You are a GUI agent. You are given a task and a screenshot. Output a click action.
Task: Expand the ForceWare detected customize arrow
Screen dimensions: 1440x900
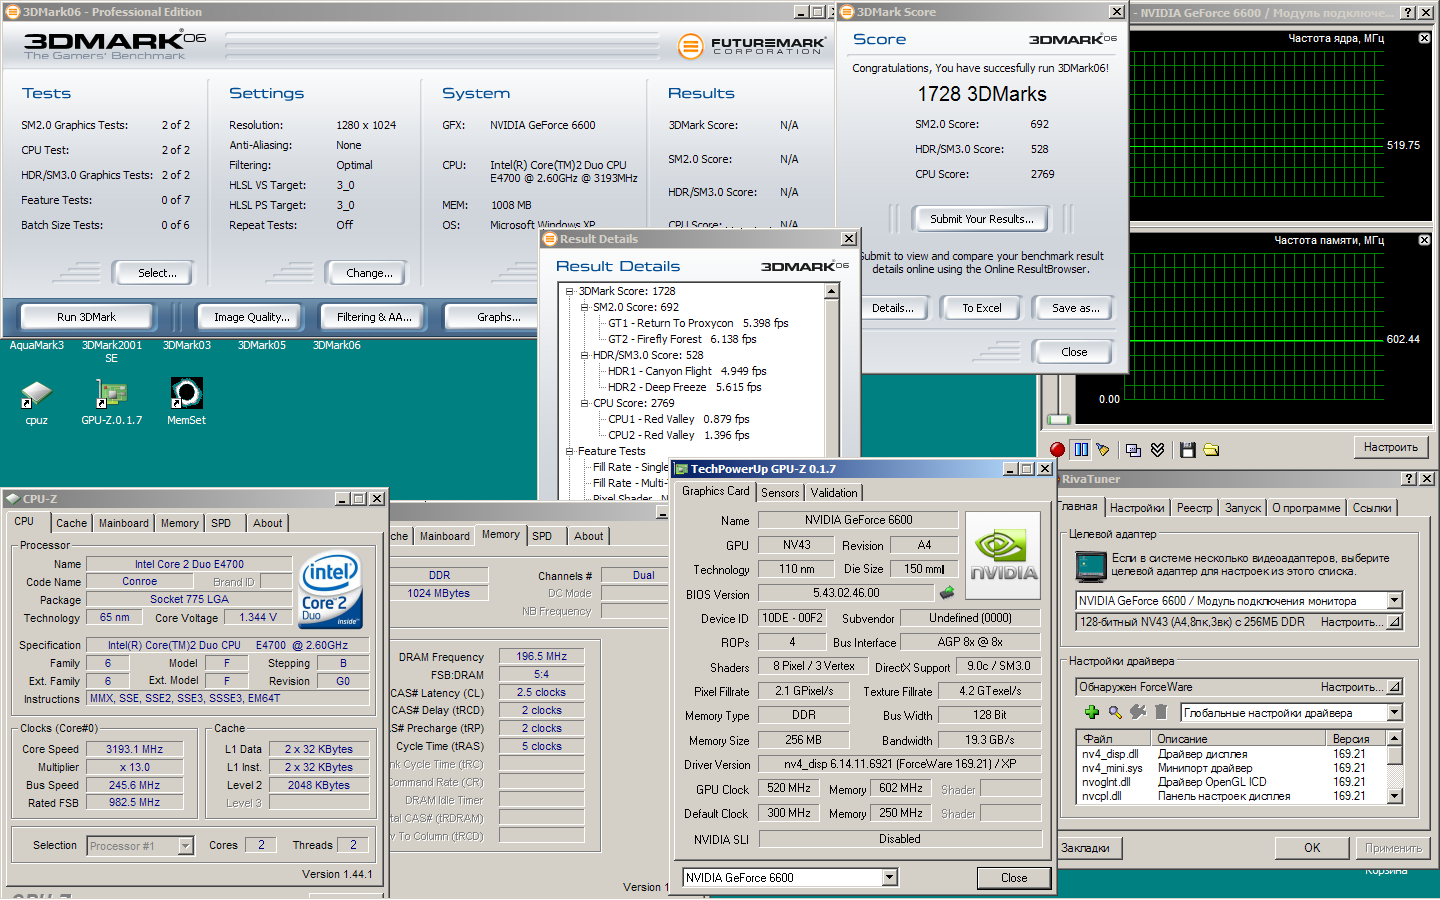tap(1394, 687)
